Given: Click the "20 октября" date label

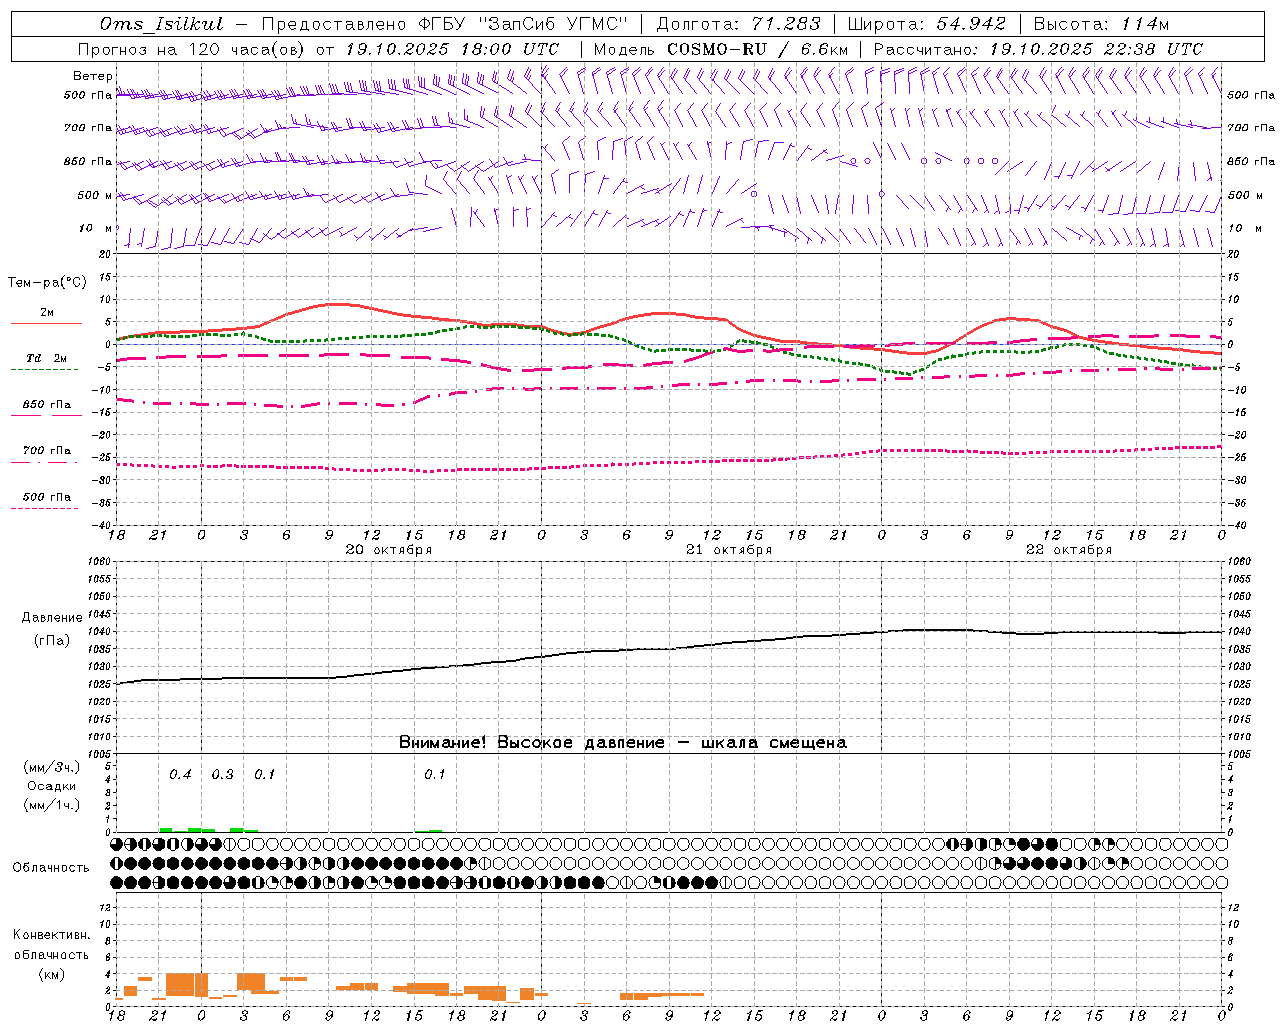Looking at the screenshot, I should [x=389, y=550].
